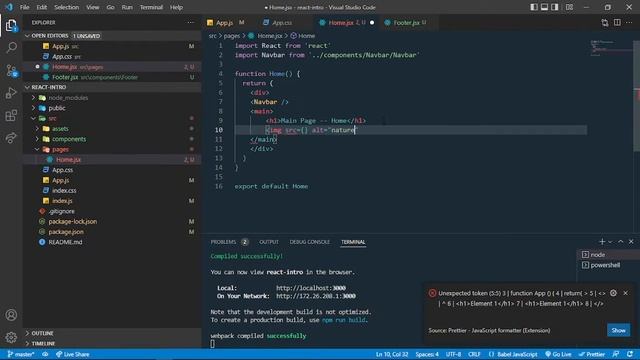The height and width of the screenshot is (360, 640).
Task: Collapse the Open Editors section
Action: [x=28, y=36]
